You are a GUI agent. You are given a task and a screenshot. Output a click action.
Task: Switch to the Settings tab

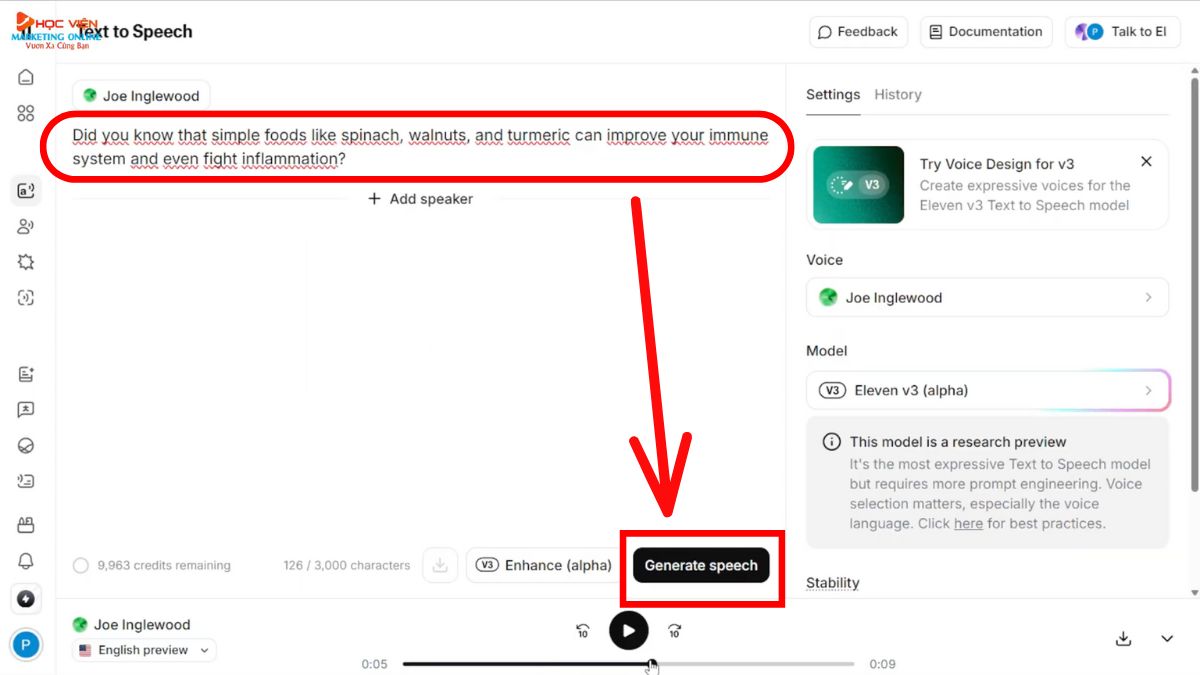click(x=833, y=94)
